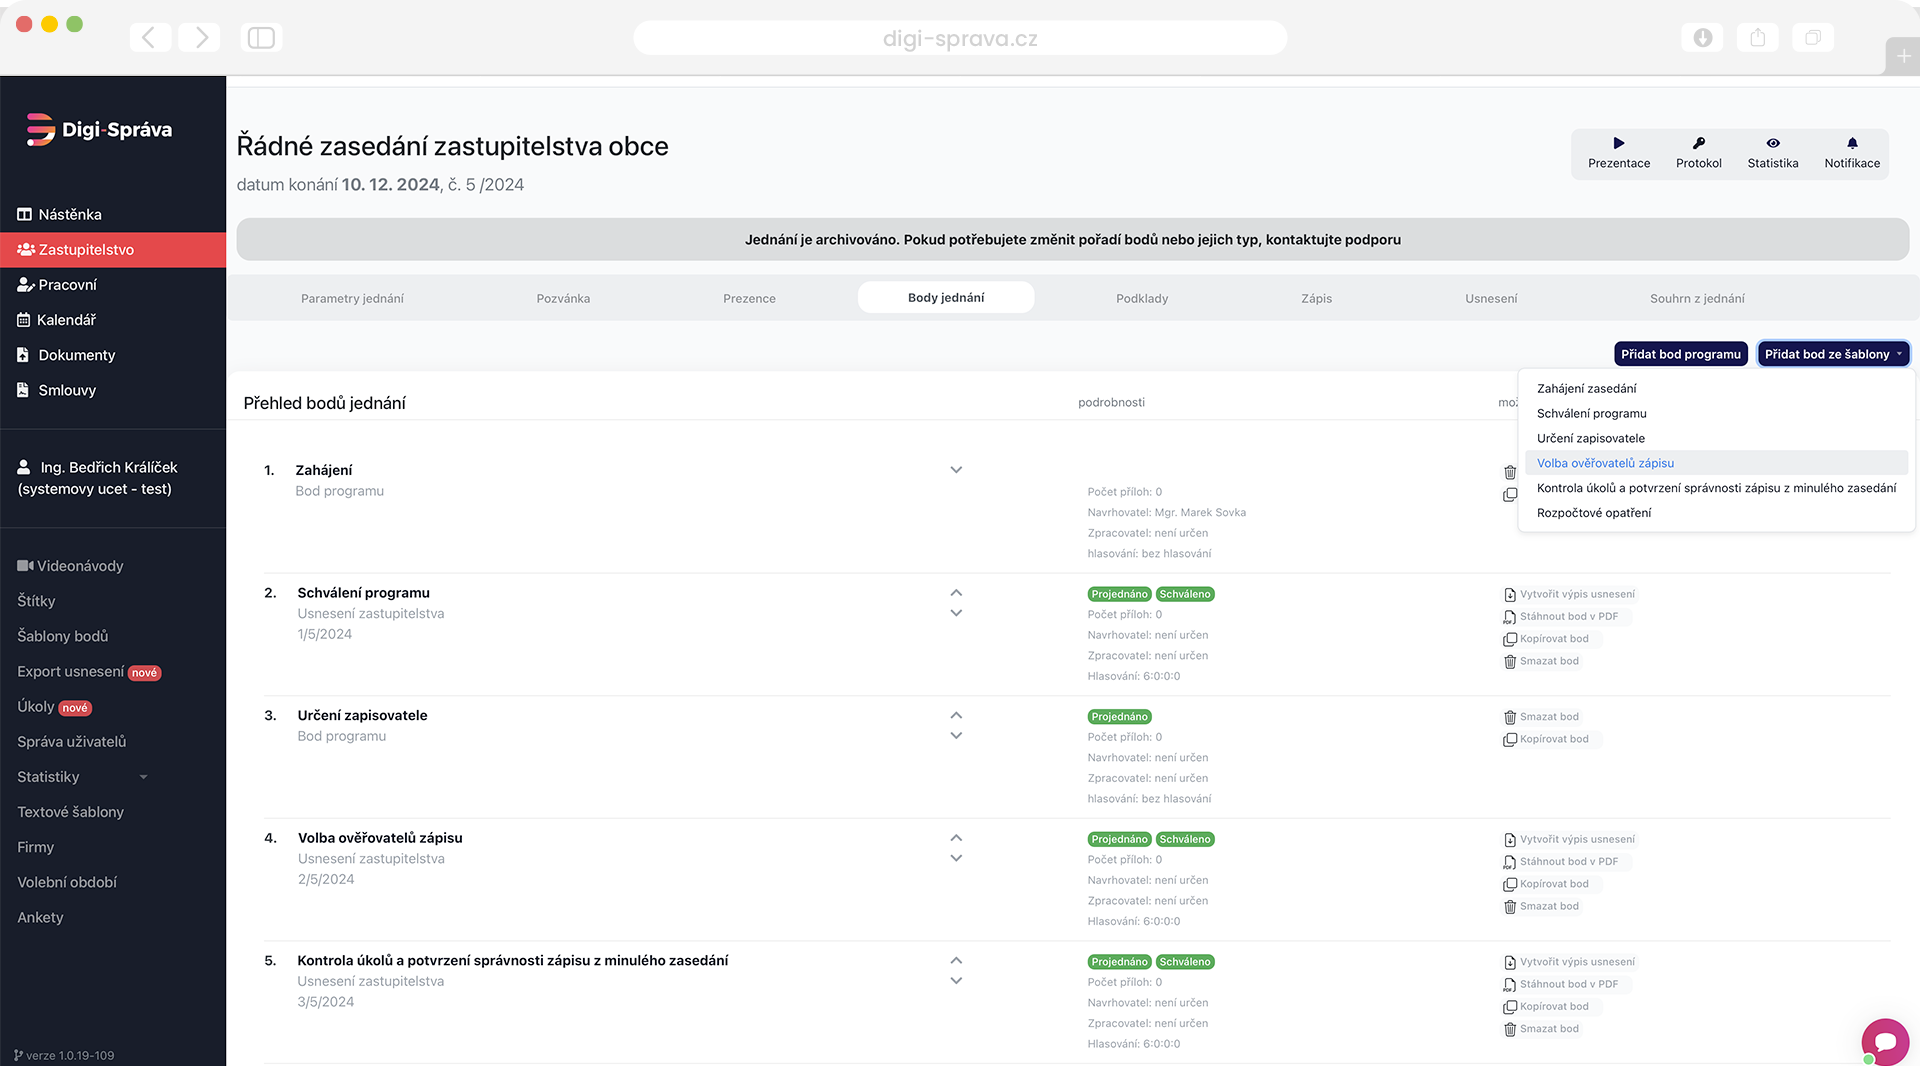1920x1066 pixels.
Task: Go to Kalendář in sidebar
Action: [66, 320]
